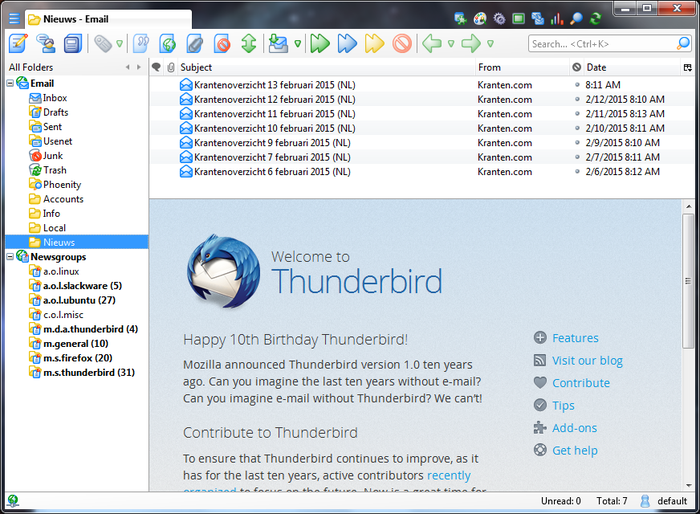Click the mail sync icon in title area
Screen dimensions: 700x514
click(x=538, y=18)
